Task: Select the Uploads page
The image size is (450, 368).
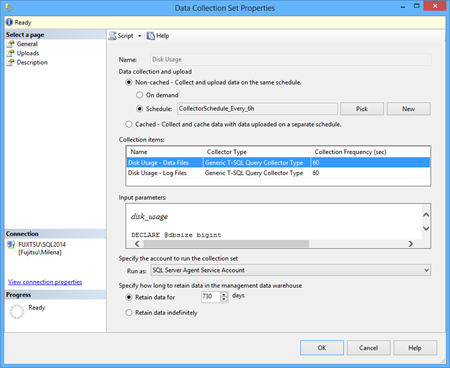Action: click(x=28, y=53)
